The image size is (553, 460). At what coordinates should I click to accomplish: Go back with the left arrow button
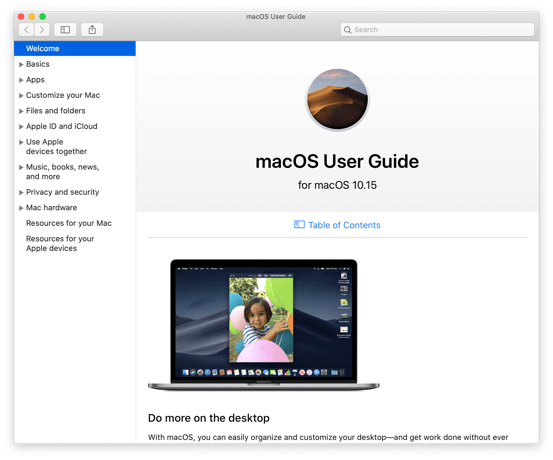click(26, 30)
